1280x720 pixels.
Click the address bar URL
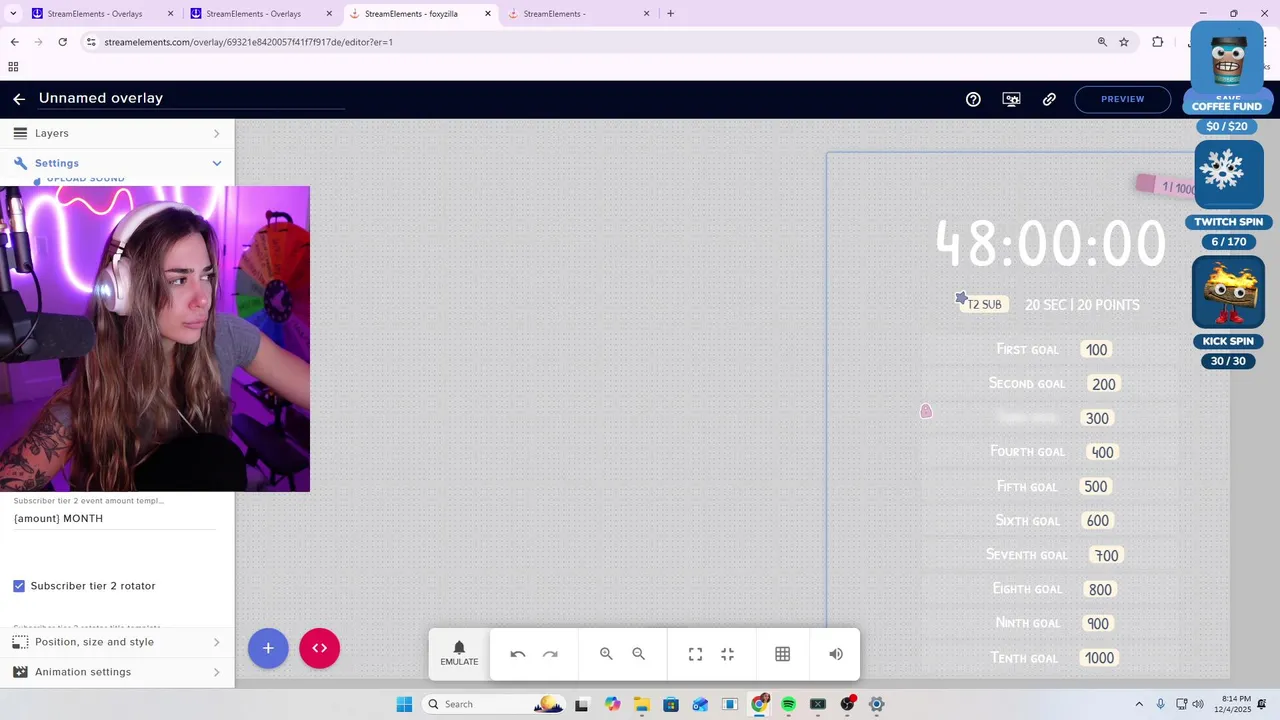click(x=248, y=42)
